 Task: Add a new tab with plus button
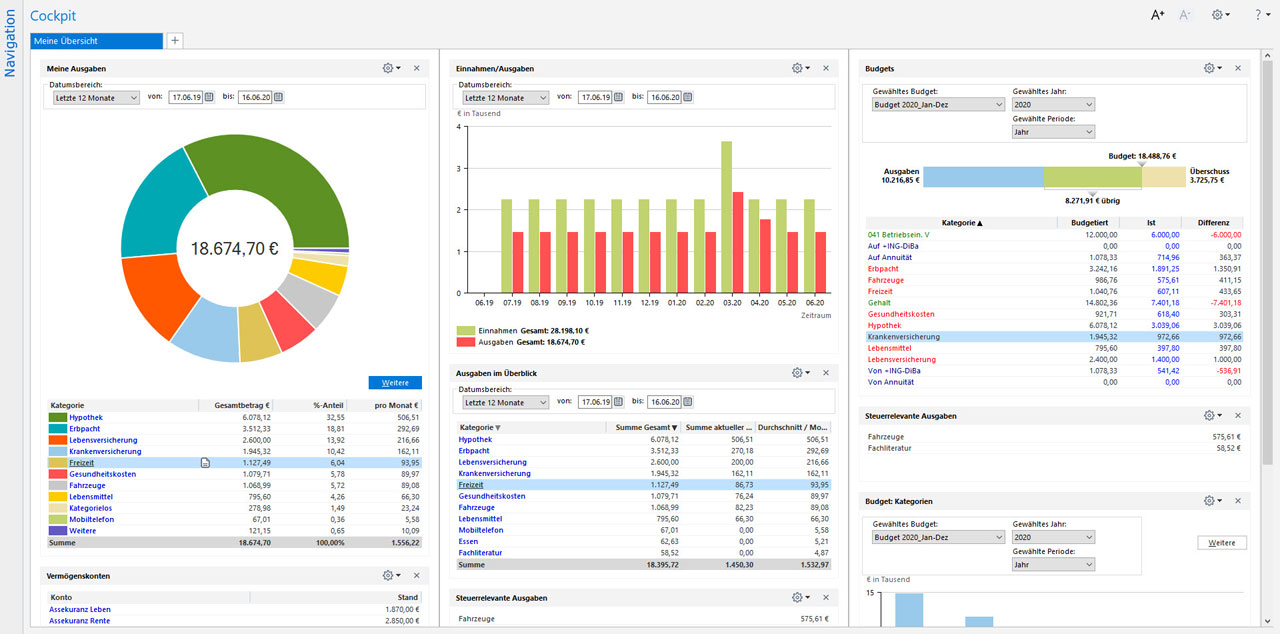click(174, 40)
